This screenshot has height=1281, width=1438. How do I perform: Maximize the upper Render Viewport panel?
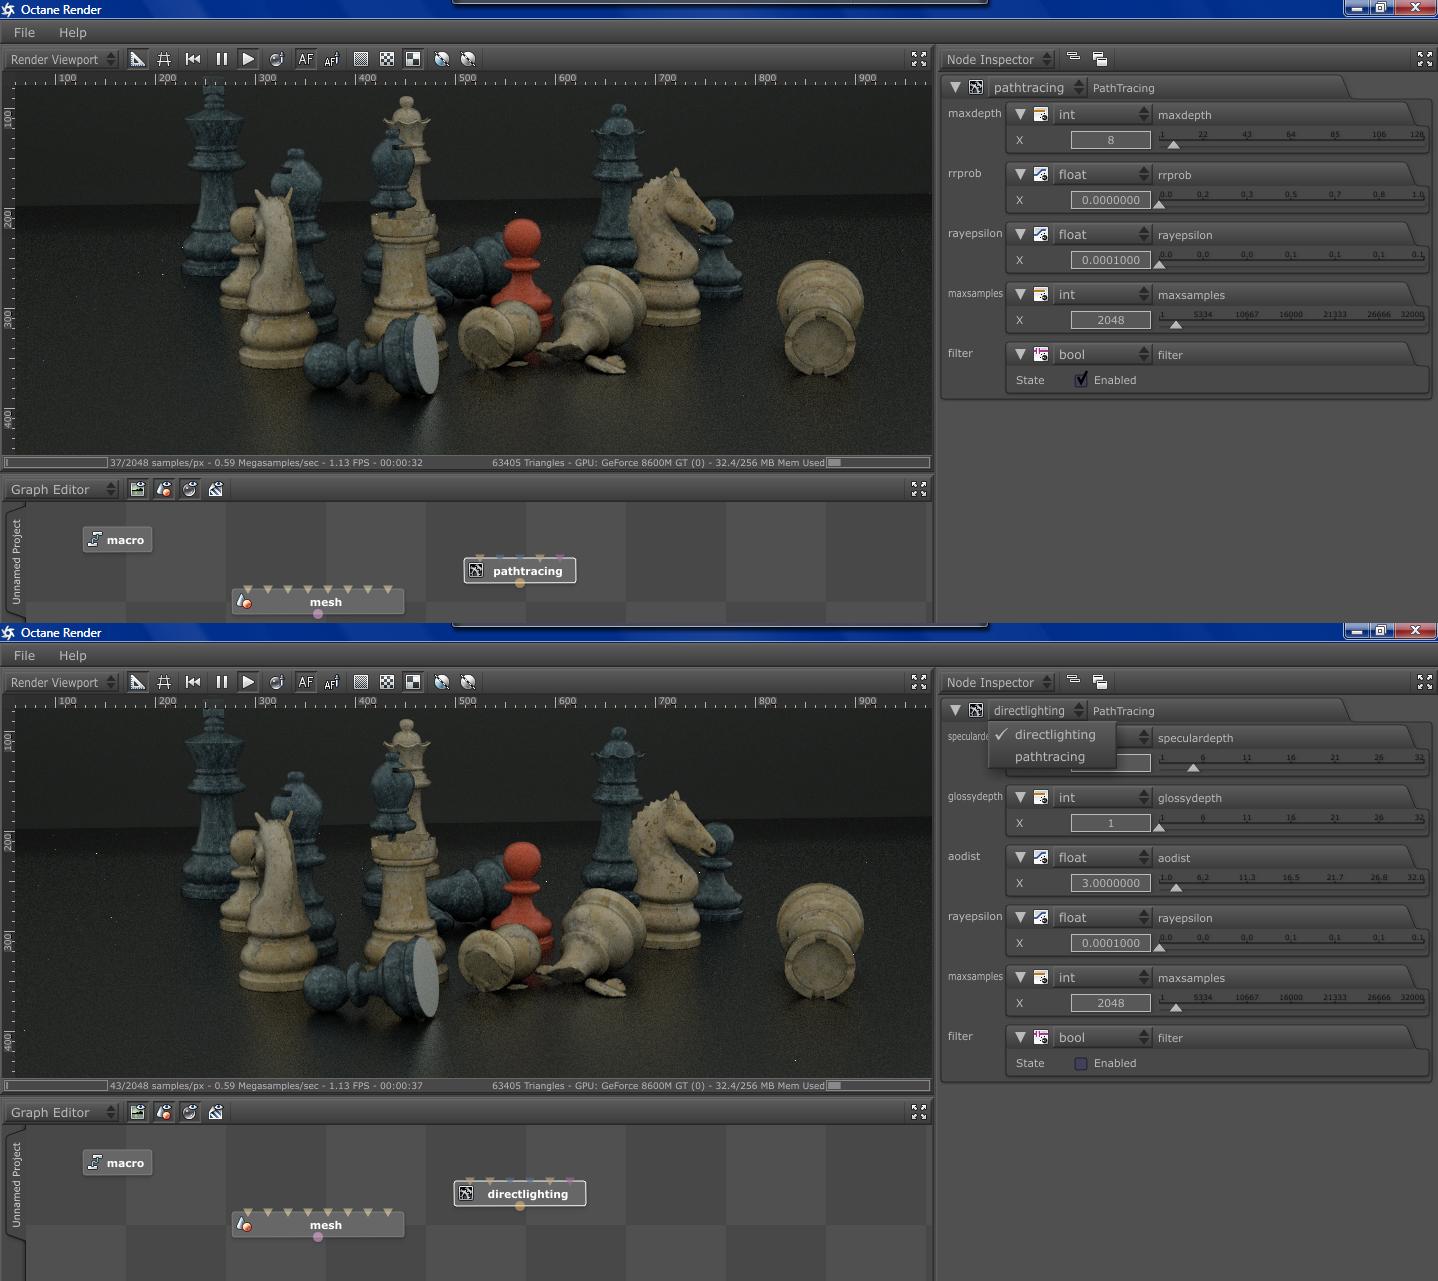click(919, 59)
